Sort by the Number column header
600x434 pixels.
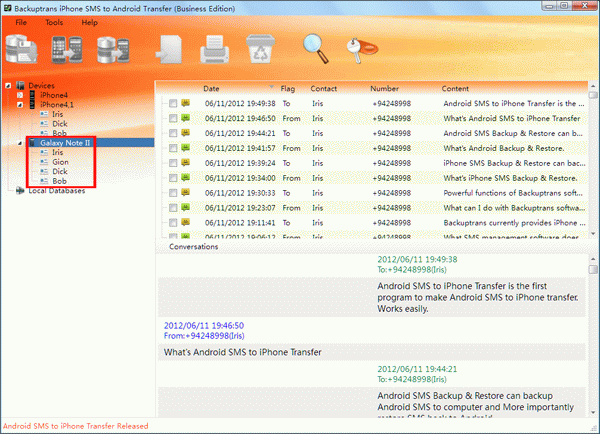pos(384,88)
